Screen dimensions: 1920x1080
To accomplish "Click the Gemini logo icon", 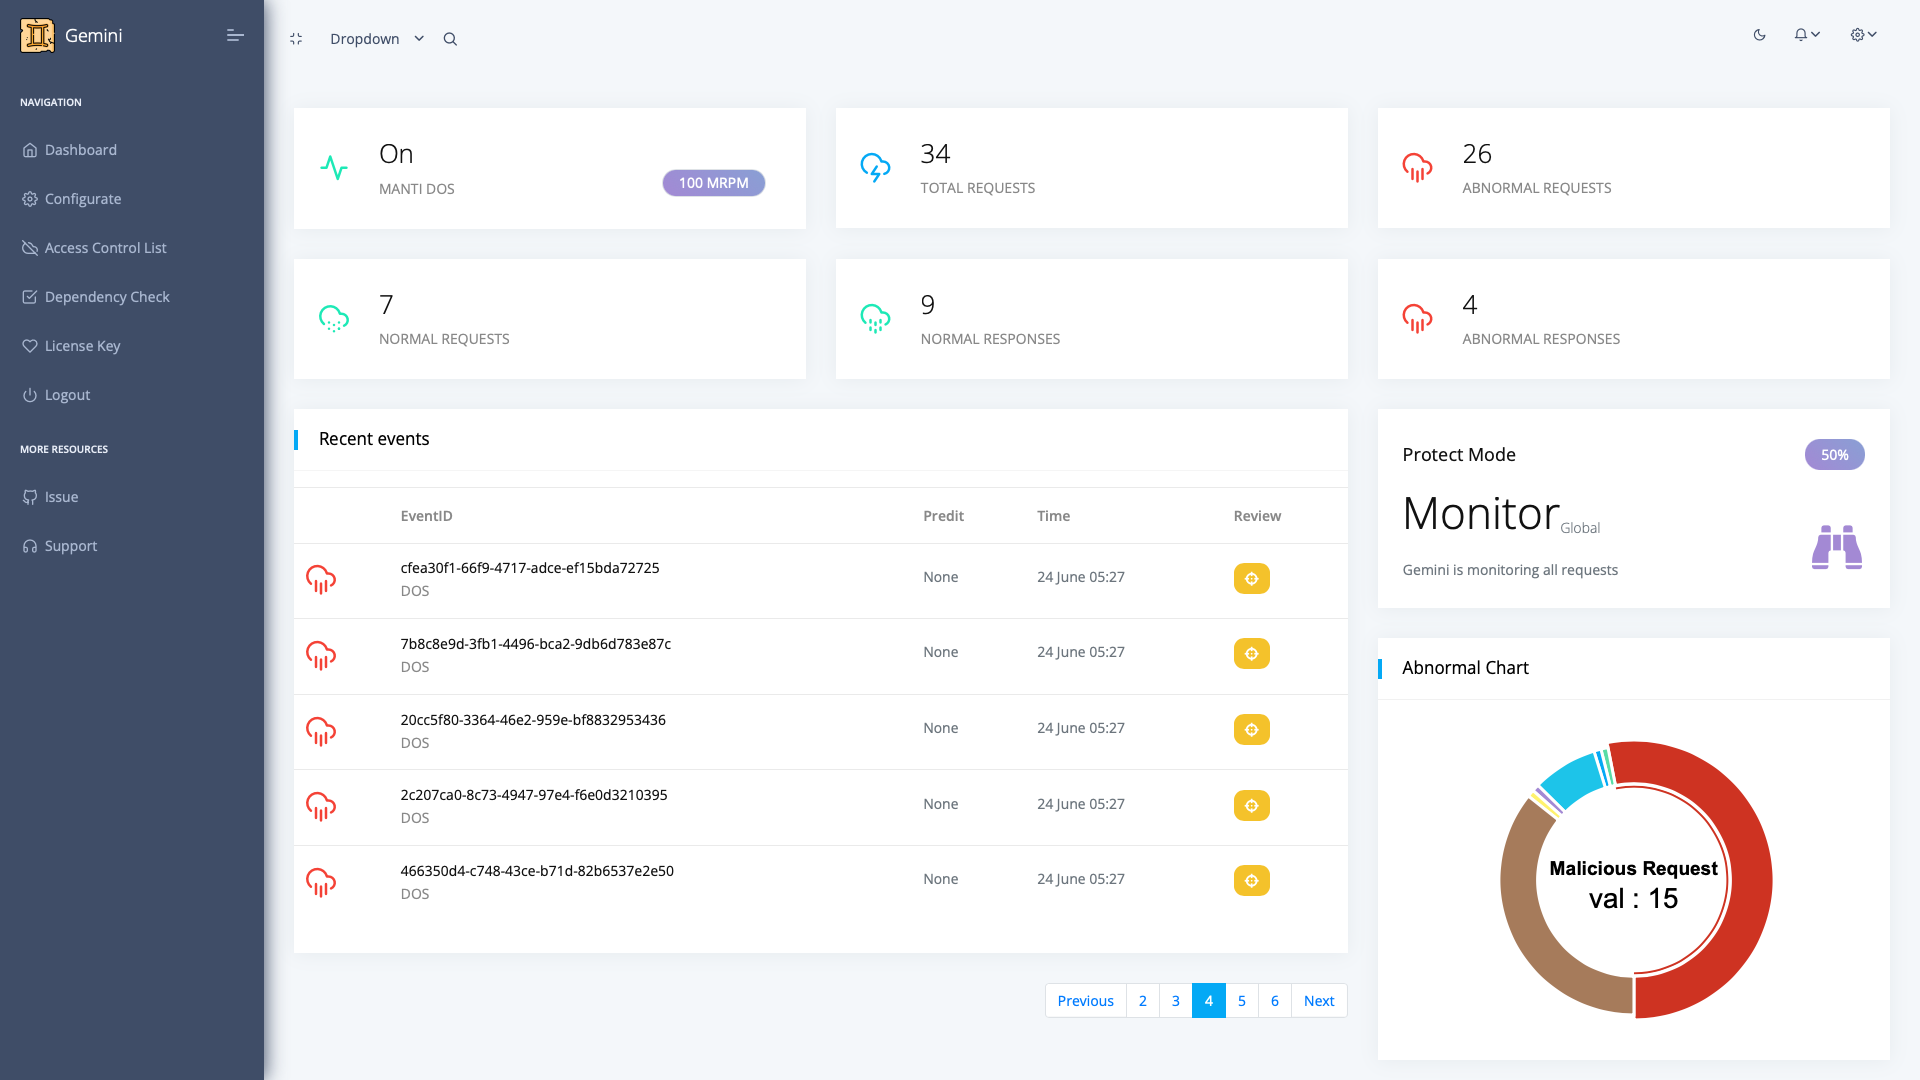I will coord(37,36).
